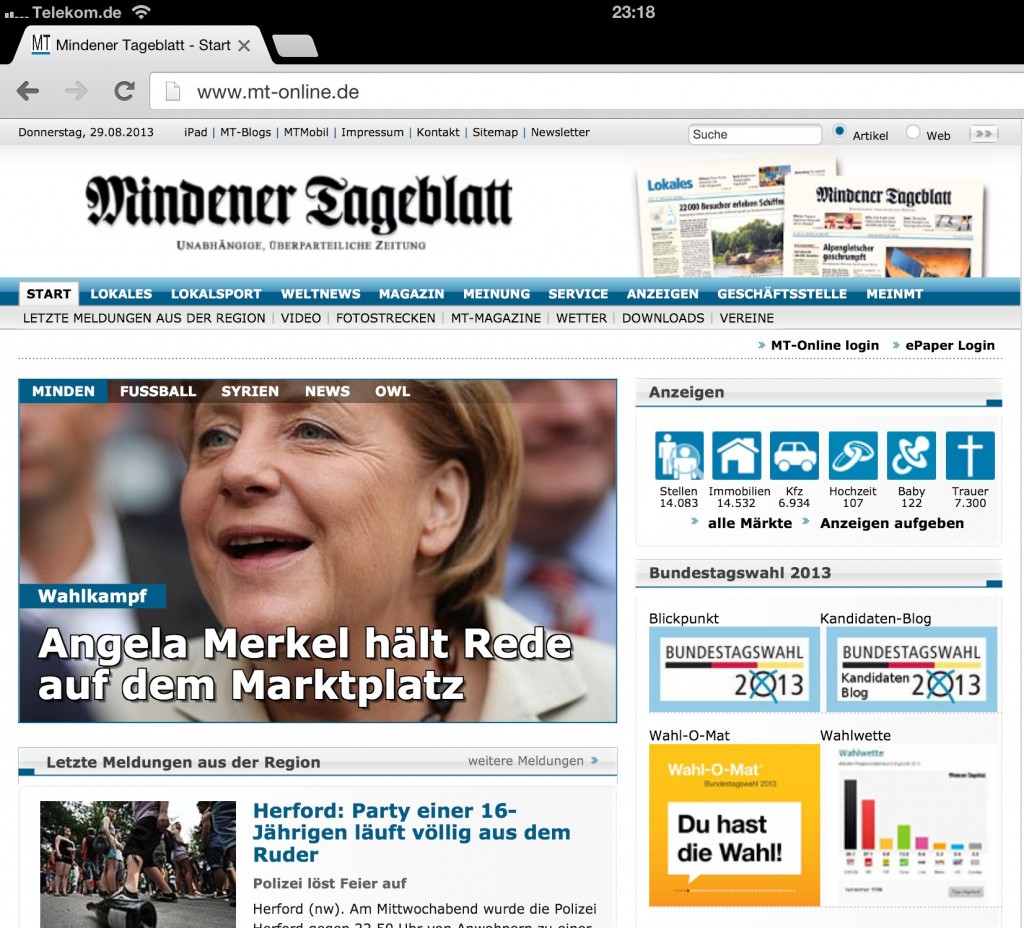Open the MEINUNG navigation menu
Viewport: 1024px width, 928px height.
[497, 294]
